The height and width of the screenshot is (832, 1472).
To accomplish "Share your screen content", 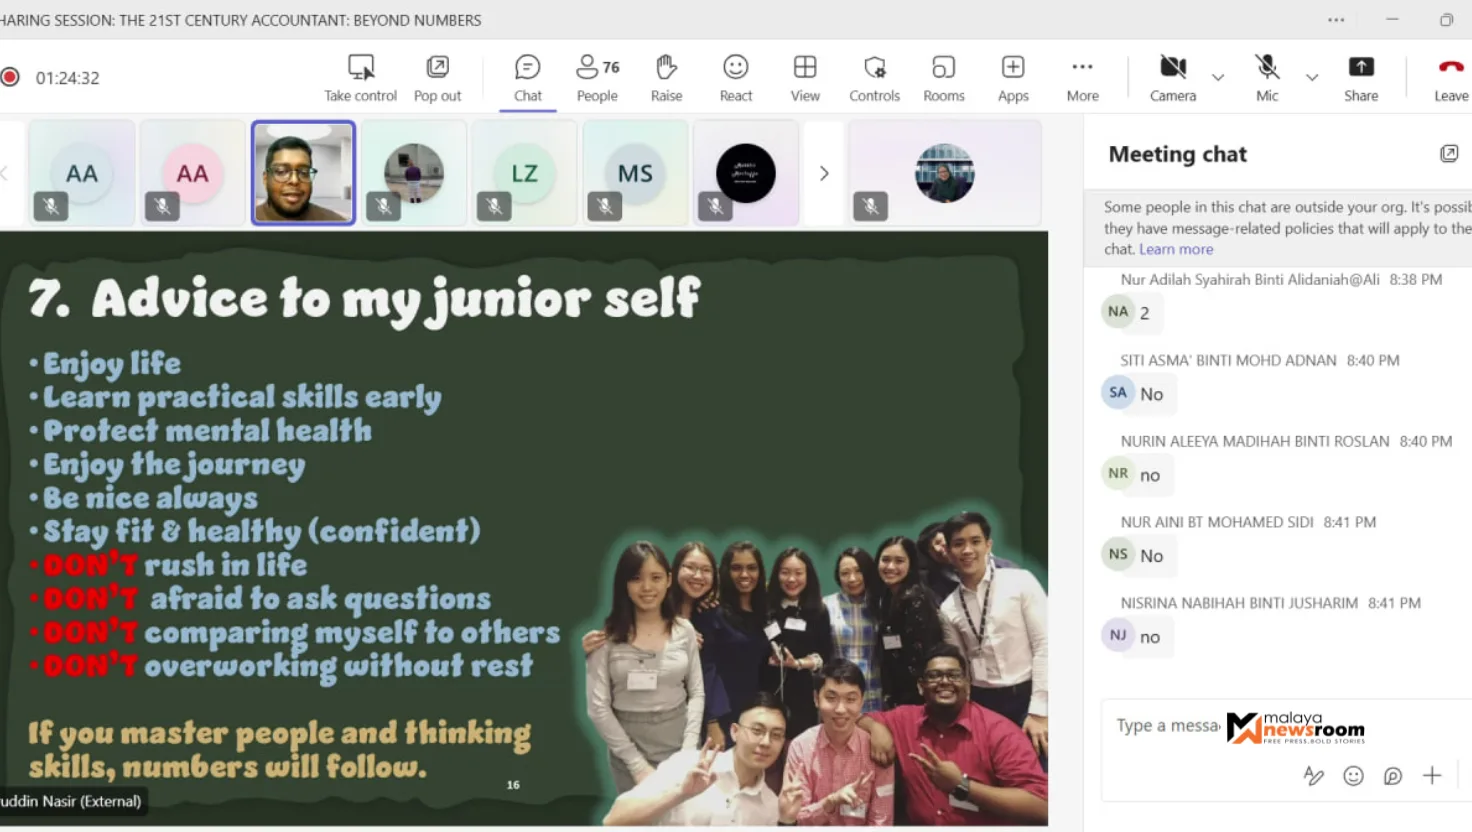I will point(1361,78).
